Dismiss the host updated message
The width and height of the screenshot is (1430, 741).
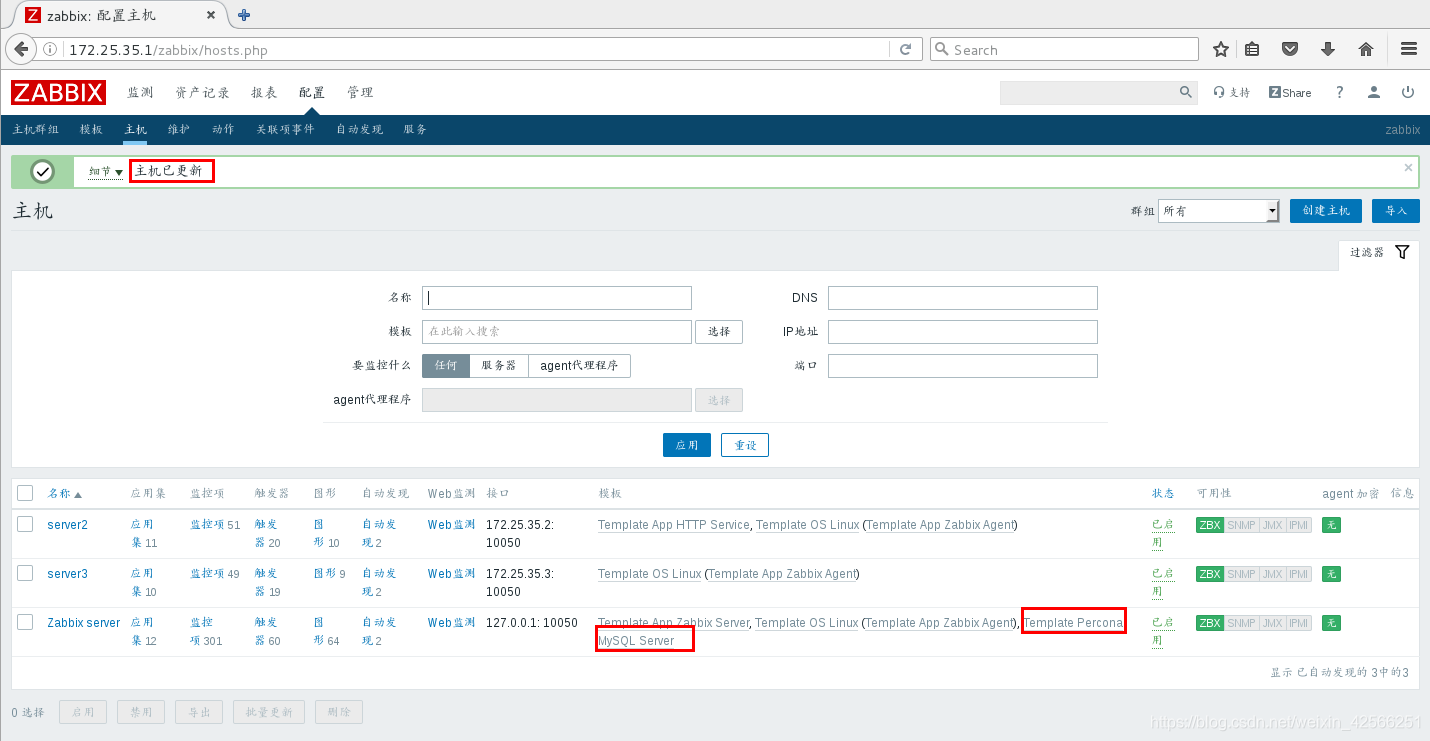(x=1409, y=167)
